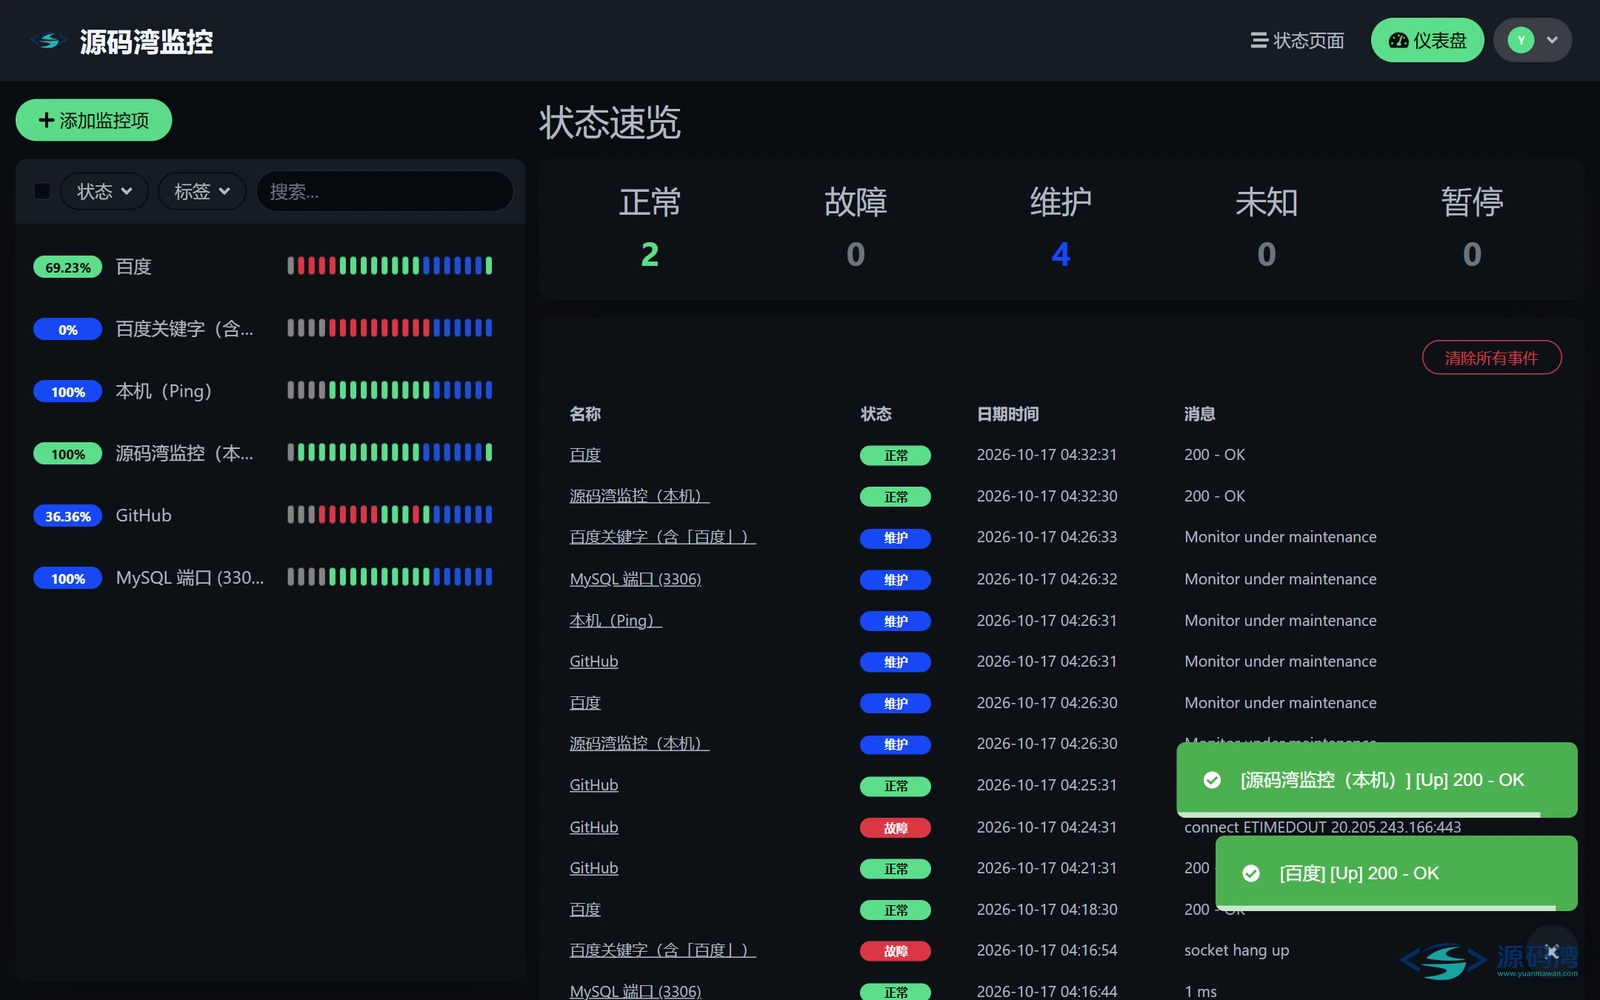Screen dimensions: 1600x1000
Task: Open the 标签 filter dropdown
Action: click(x=202, y=191)
